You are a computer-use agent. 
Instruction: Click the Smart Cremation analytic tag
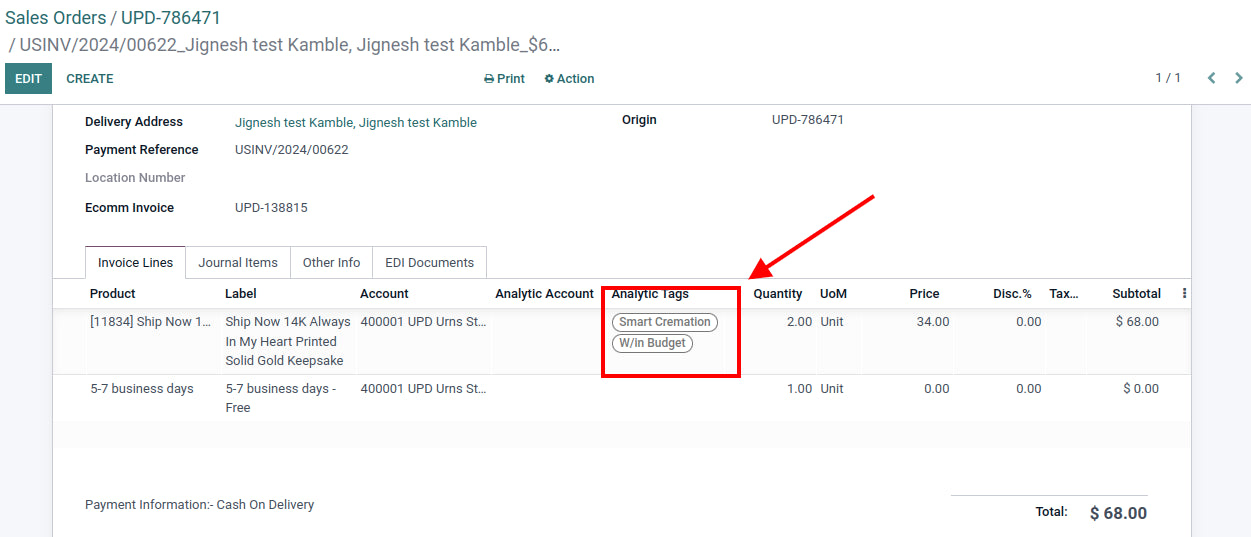click(x=664, y=322)
